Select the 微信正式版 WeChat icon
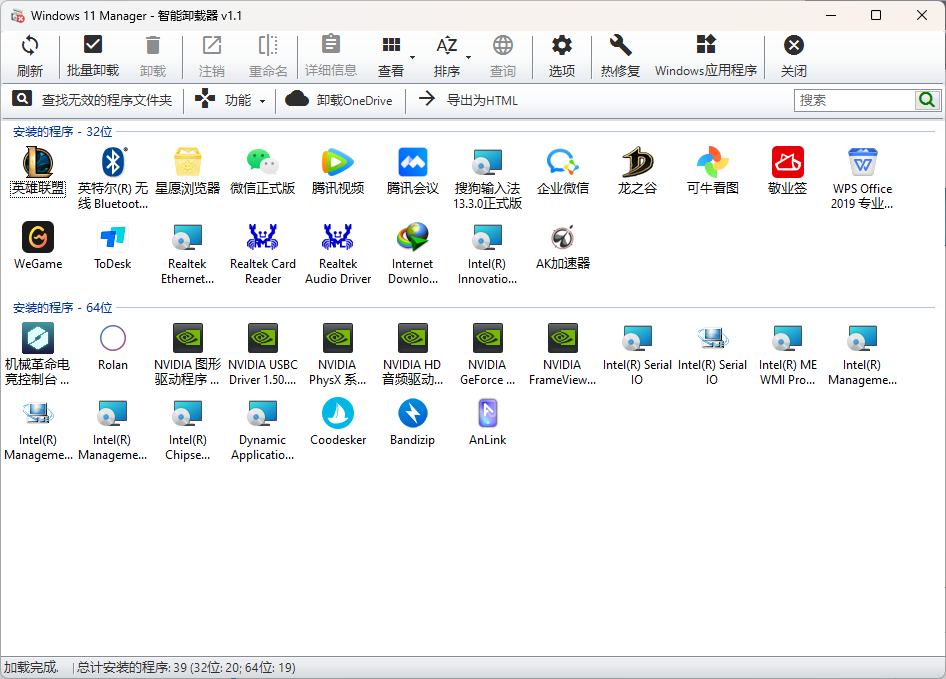The image size is (946, 679). click(x=262, y=163)
